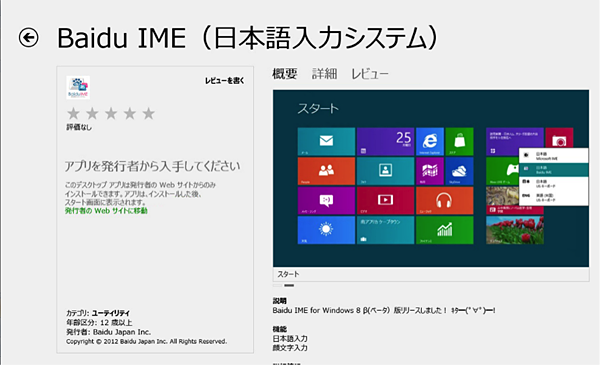Click the Weather sun tile
The width and height of the screenshot is (600, 365).
tap(326, 230)
